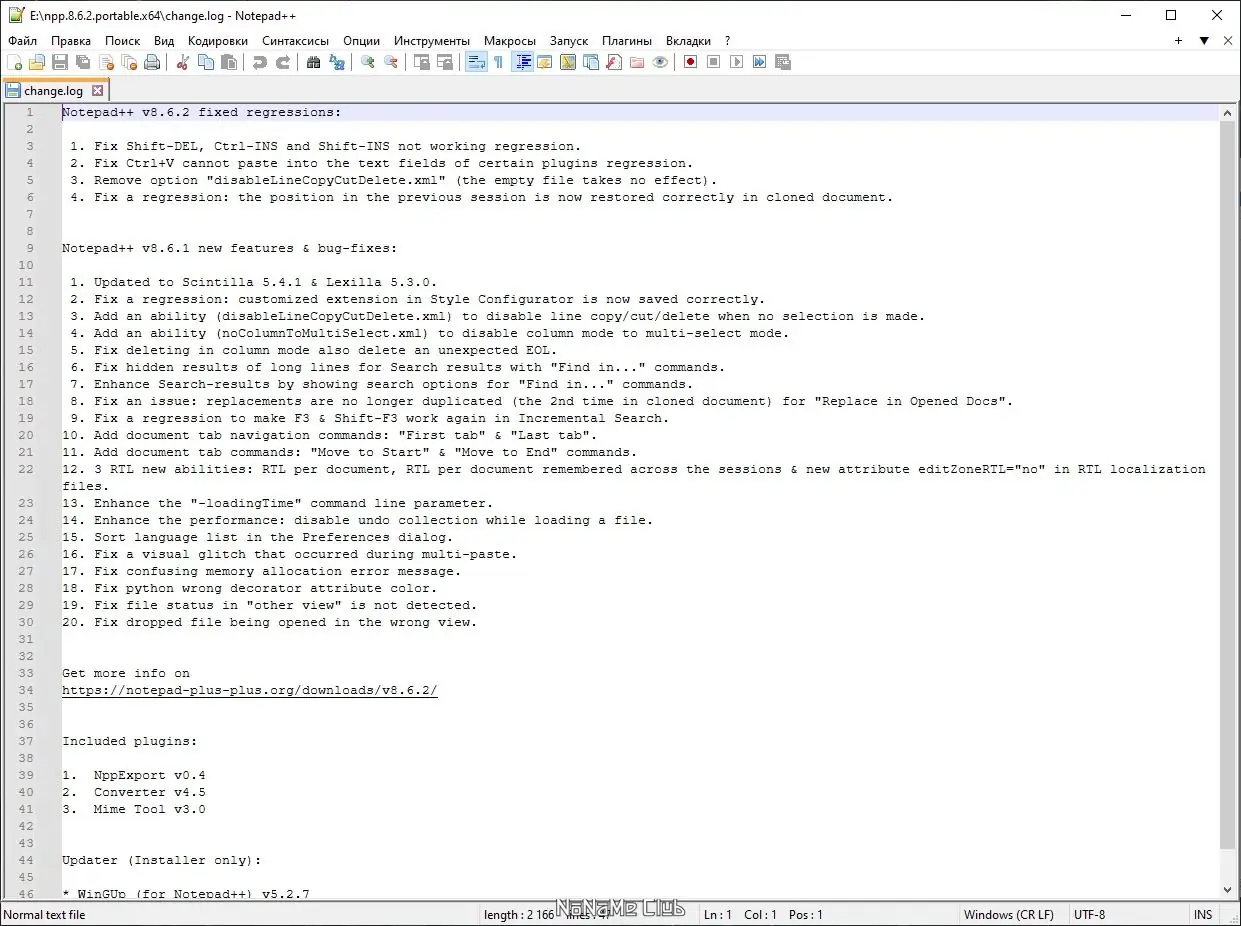The width and height of the screenshot is (1241, 926).
Task: Open the Запуск menu
Action: (x=569, y=41)
